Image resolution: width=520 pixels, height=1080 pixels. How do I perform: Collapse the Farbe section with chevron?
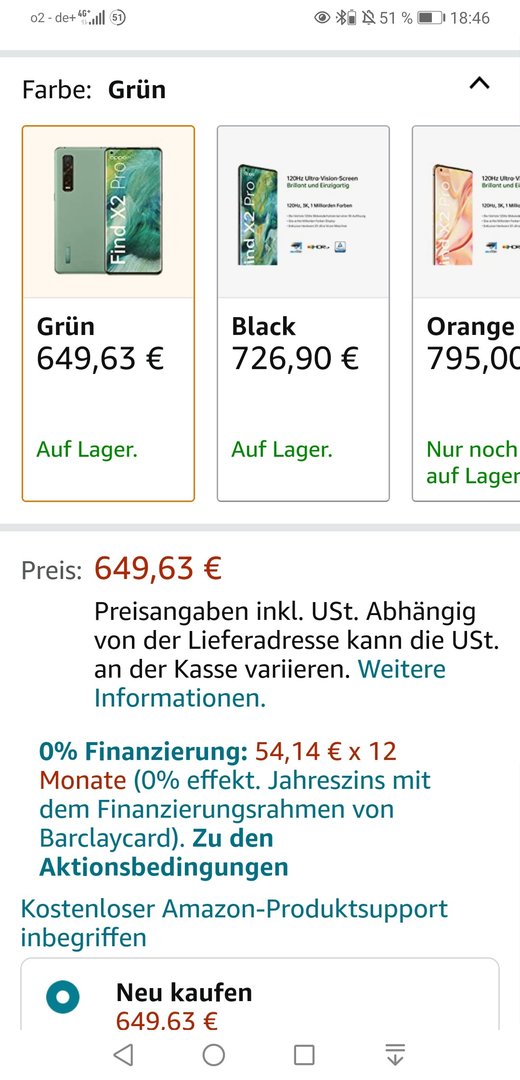[479, 83]
